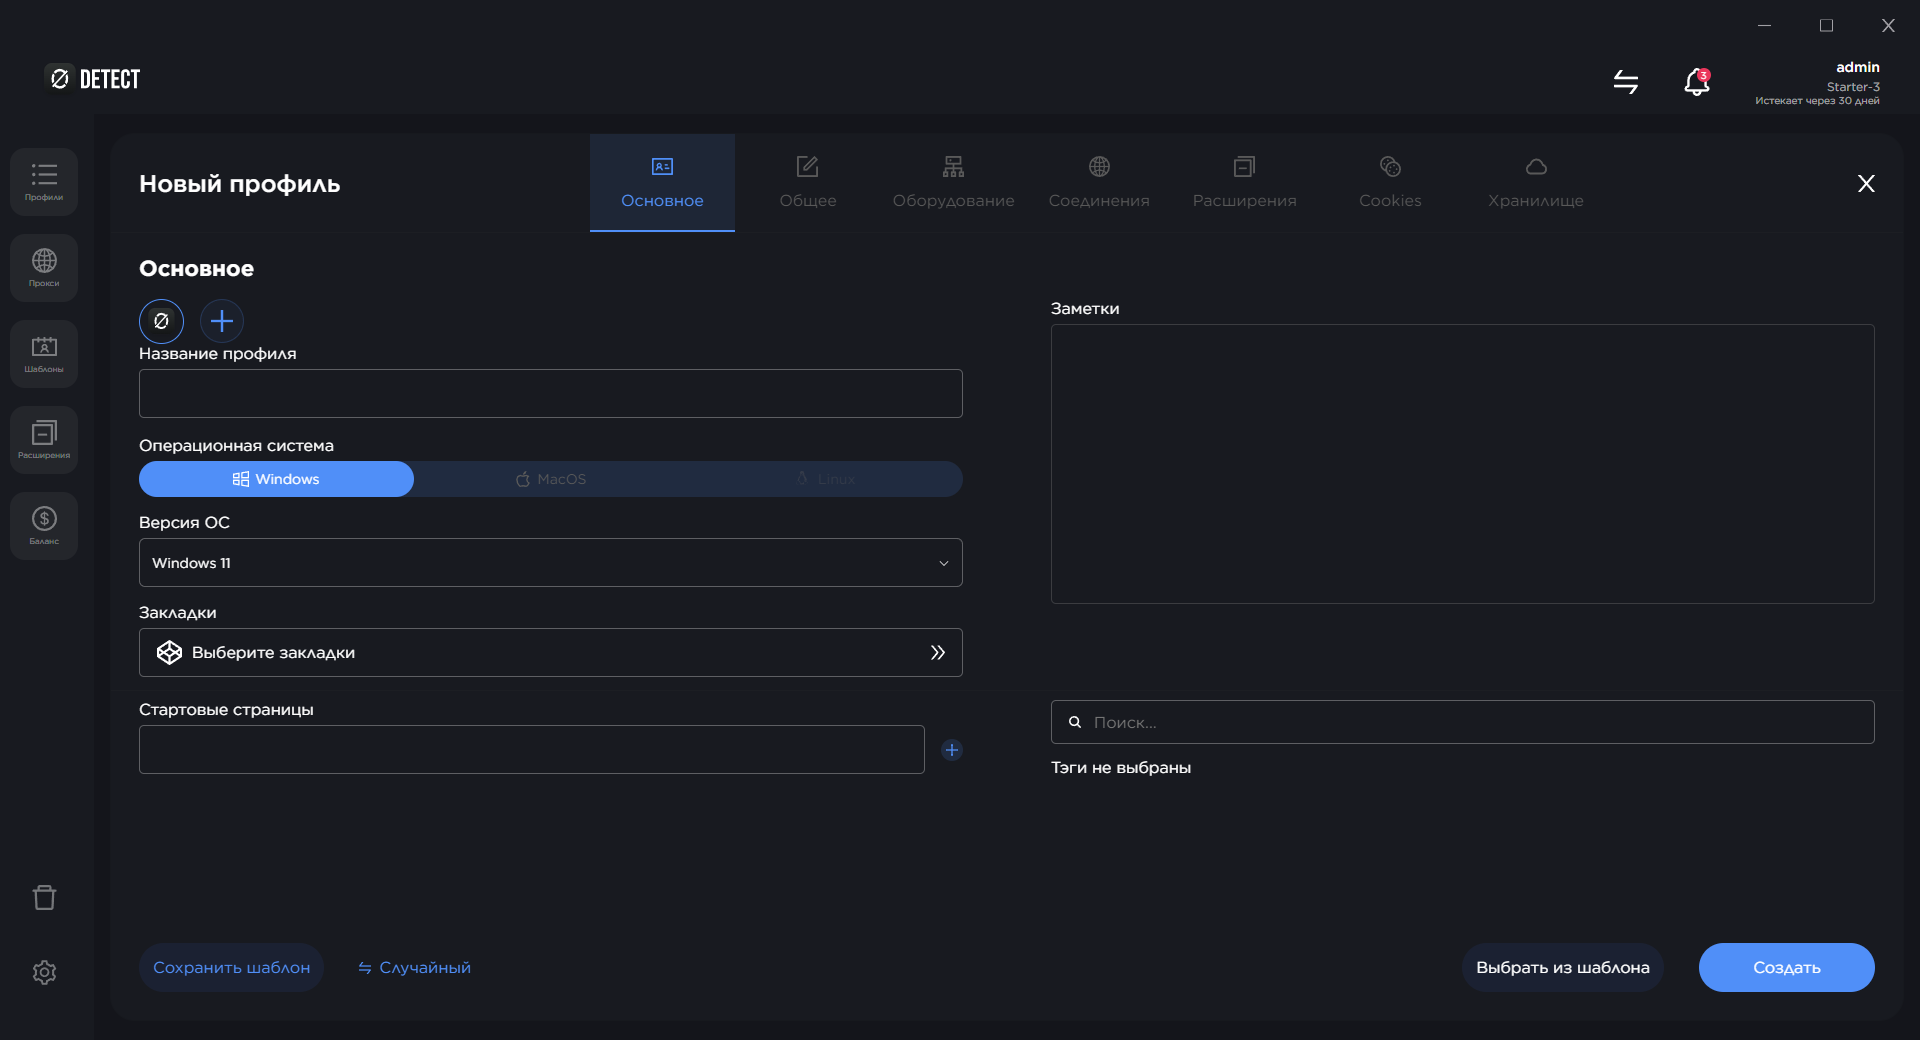Select Windows as operating system
This screenshot has height=1040, width=1920.
pos(276,479)
